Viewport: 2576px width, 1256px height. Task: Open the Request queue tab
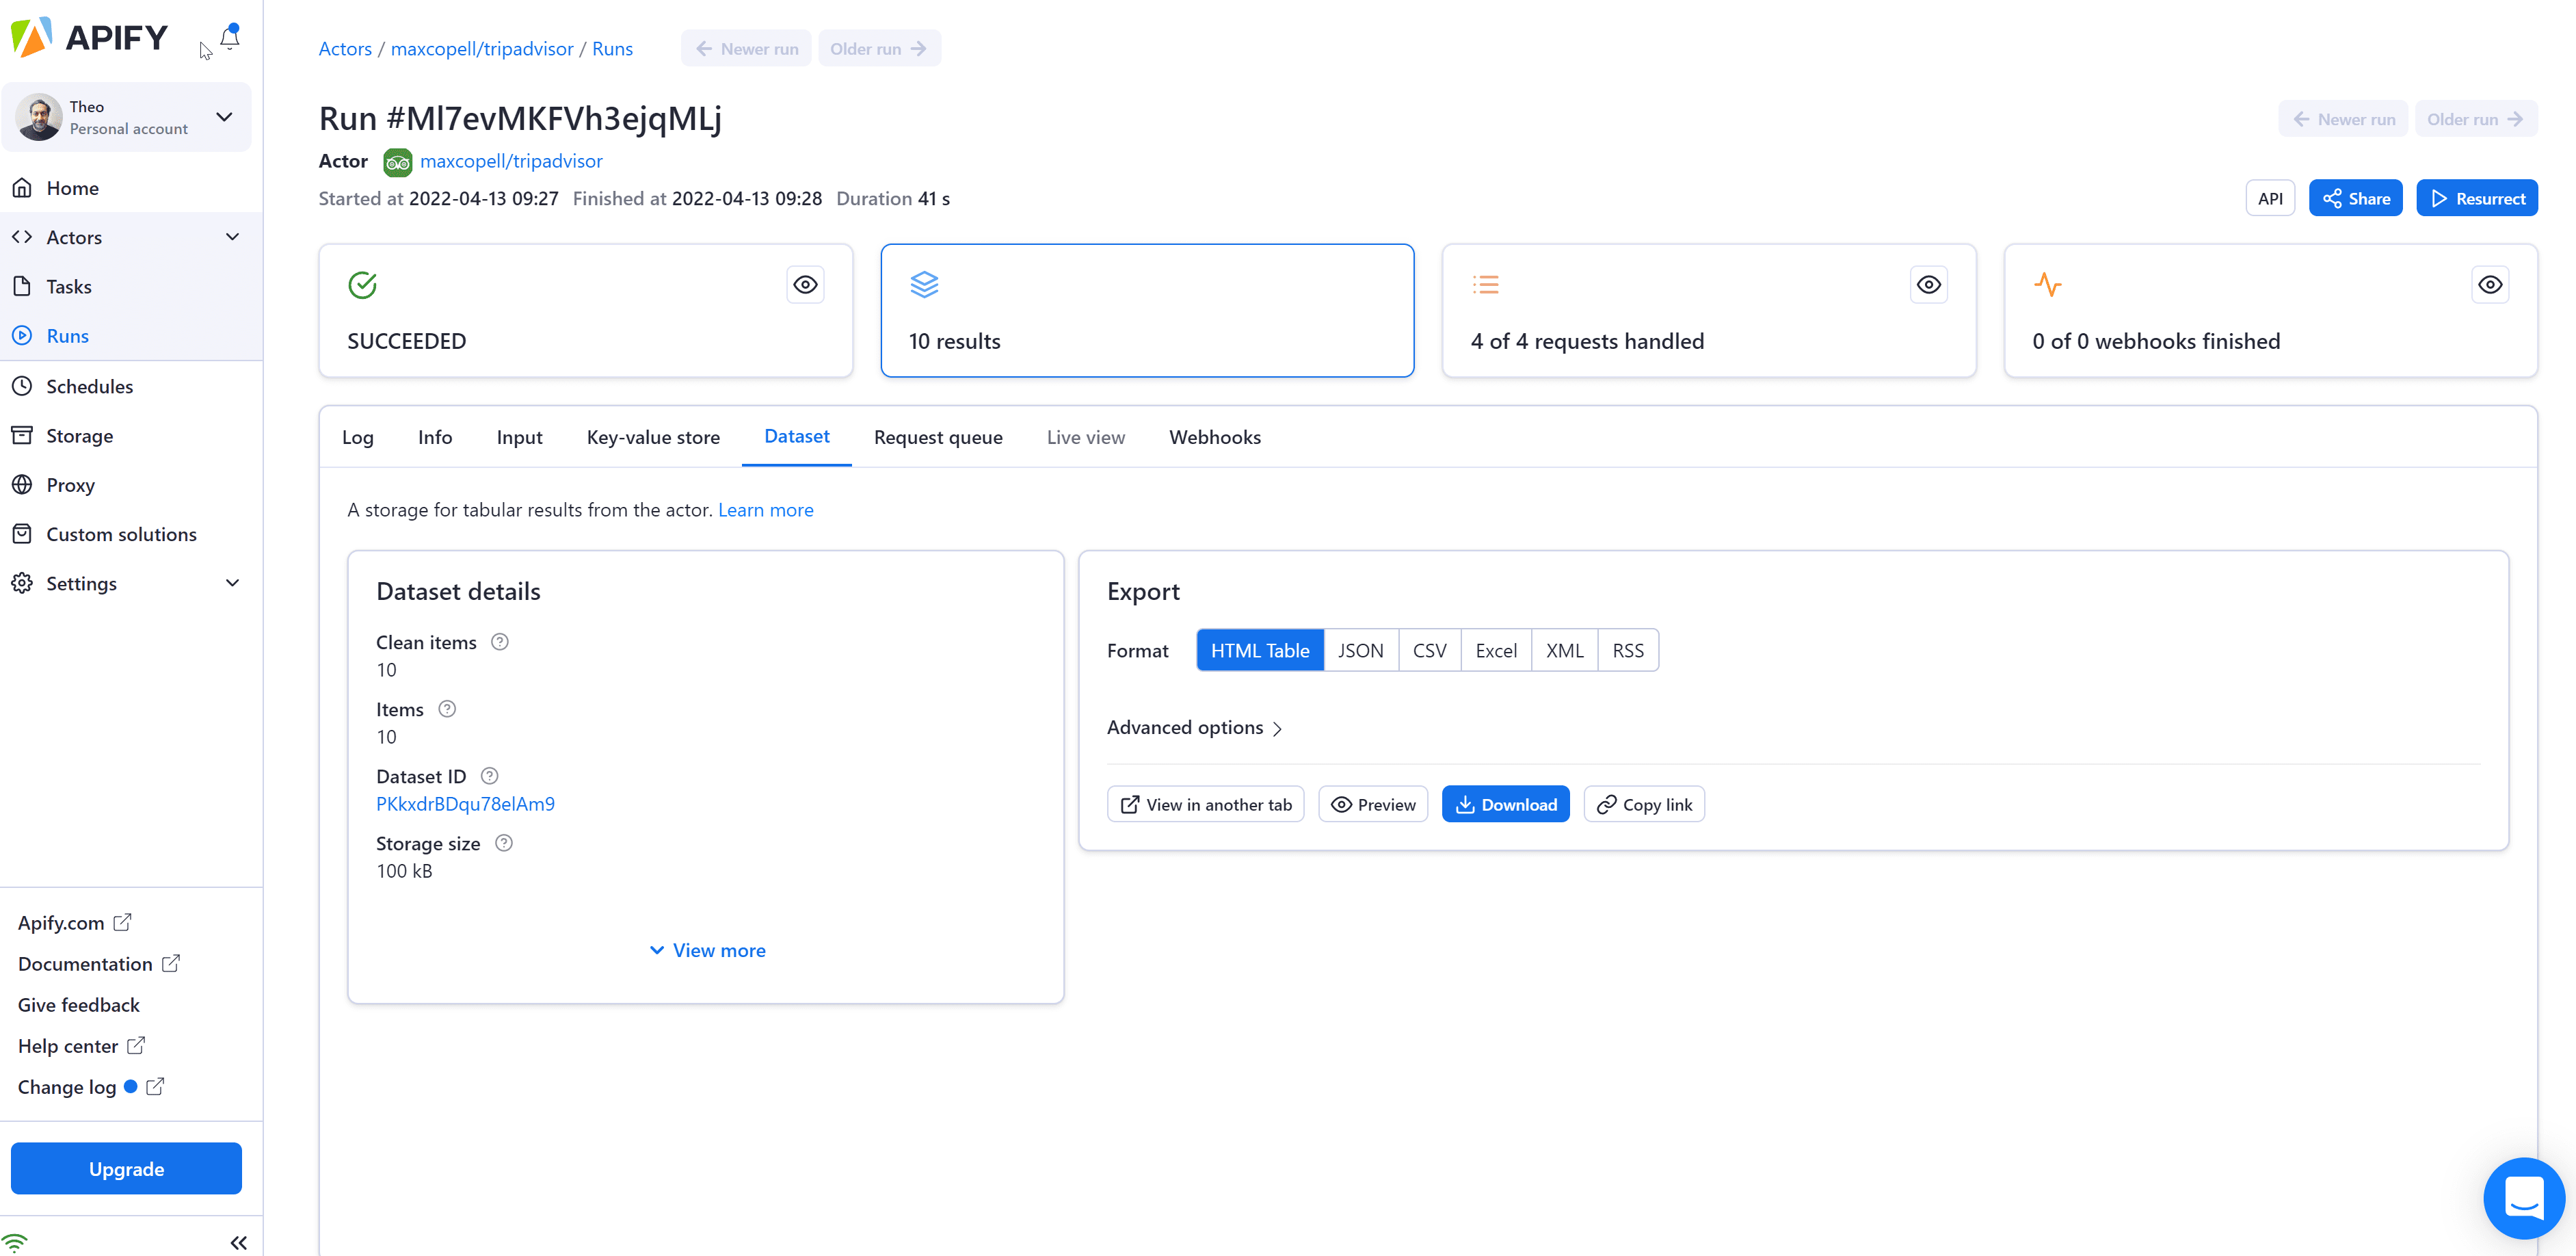pyautogui.click(x=938, y=437)
